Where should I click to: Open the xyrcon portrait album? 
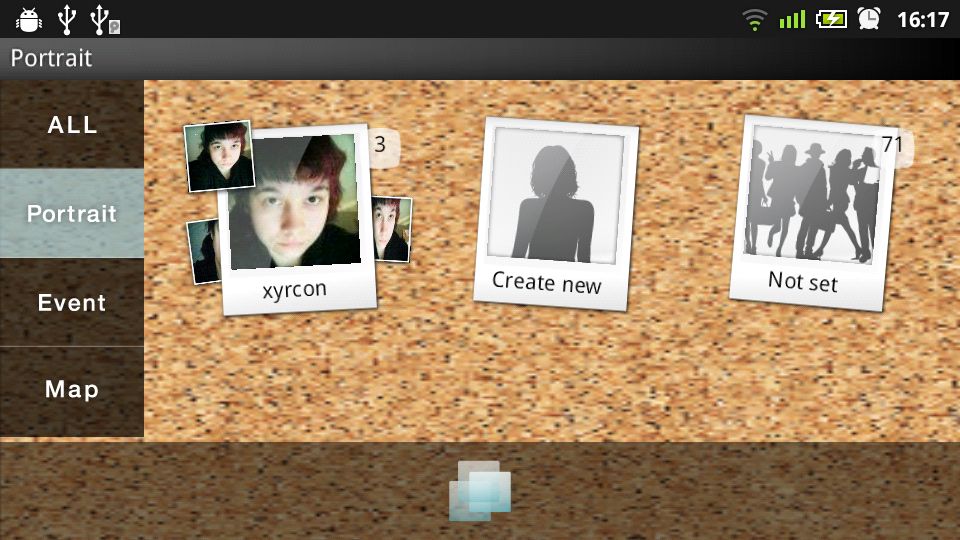point(297,219)
